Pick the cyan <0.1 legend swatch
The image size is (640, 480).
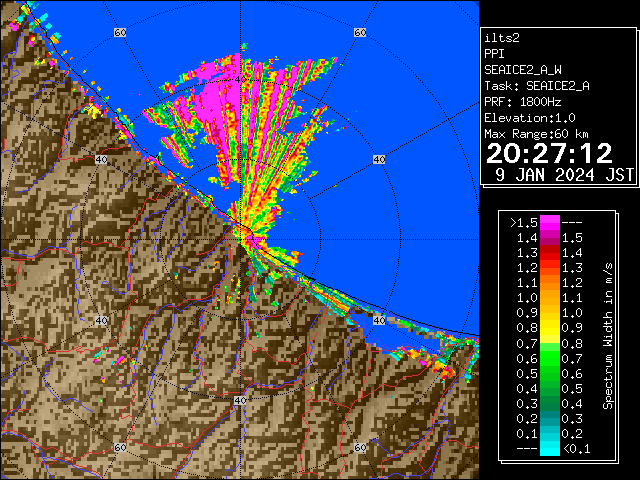[x=549, y=449]
